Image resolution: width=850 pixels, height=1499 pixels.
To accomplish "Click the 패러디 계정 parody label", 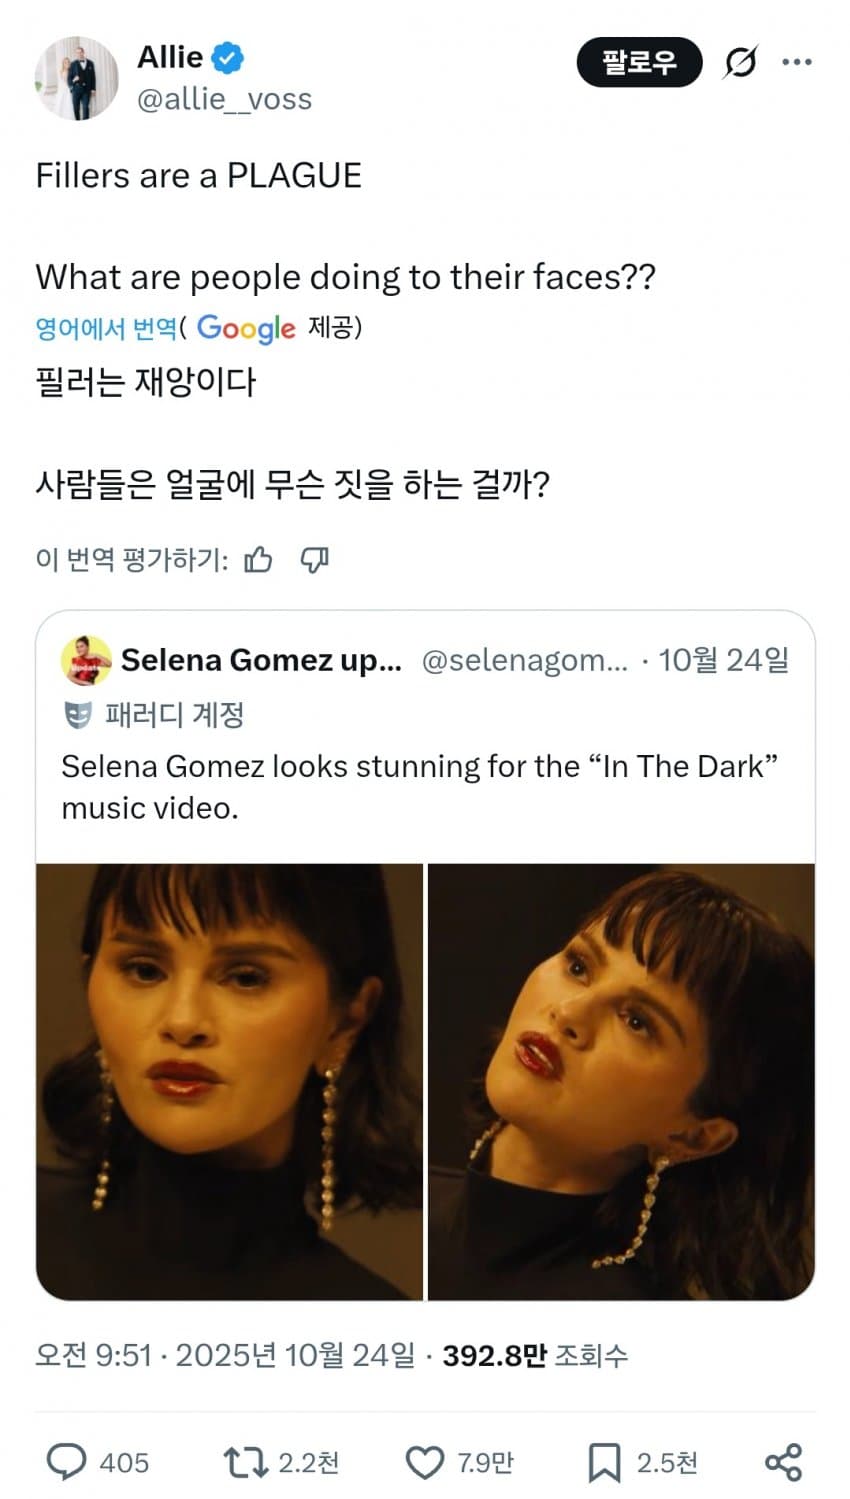I will pos(174,714).
